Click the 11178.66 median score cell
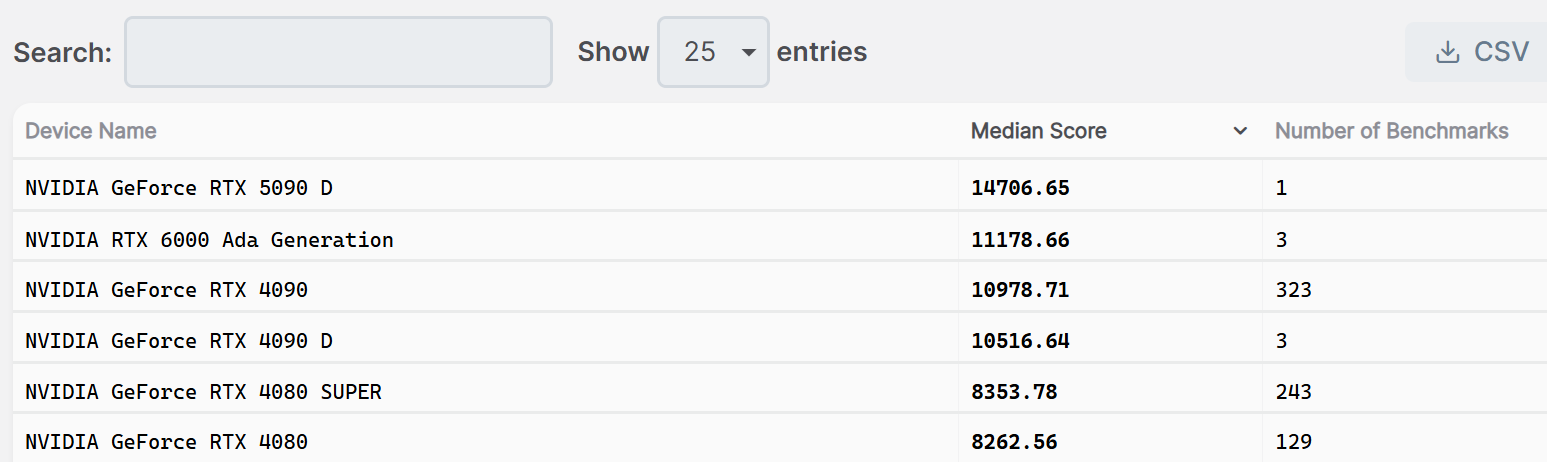This screenshot has height=462, width=1547. tap(1020, 239)
